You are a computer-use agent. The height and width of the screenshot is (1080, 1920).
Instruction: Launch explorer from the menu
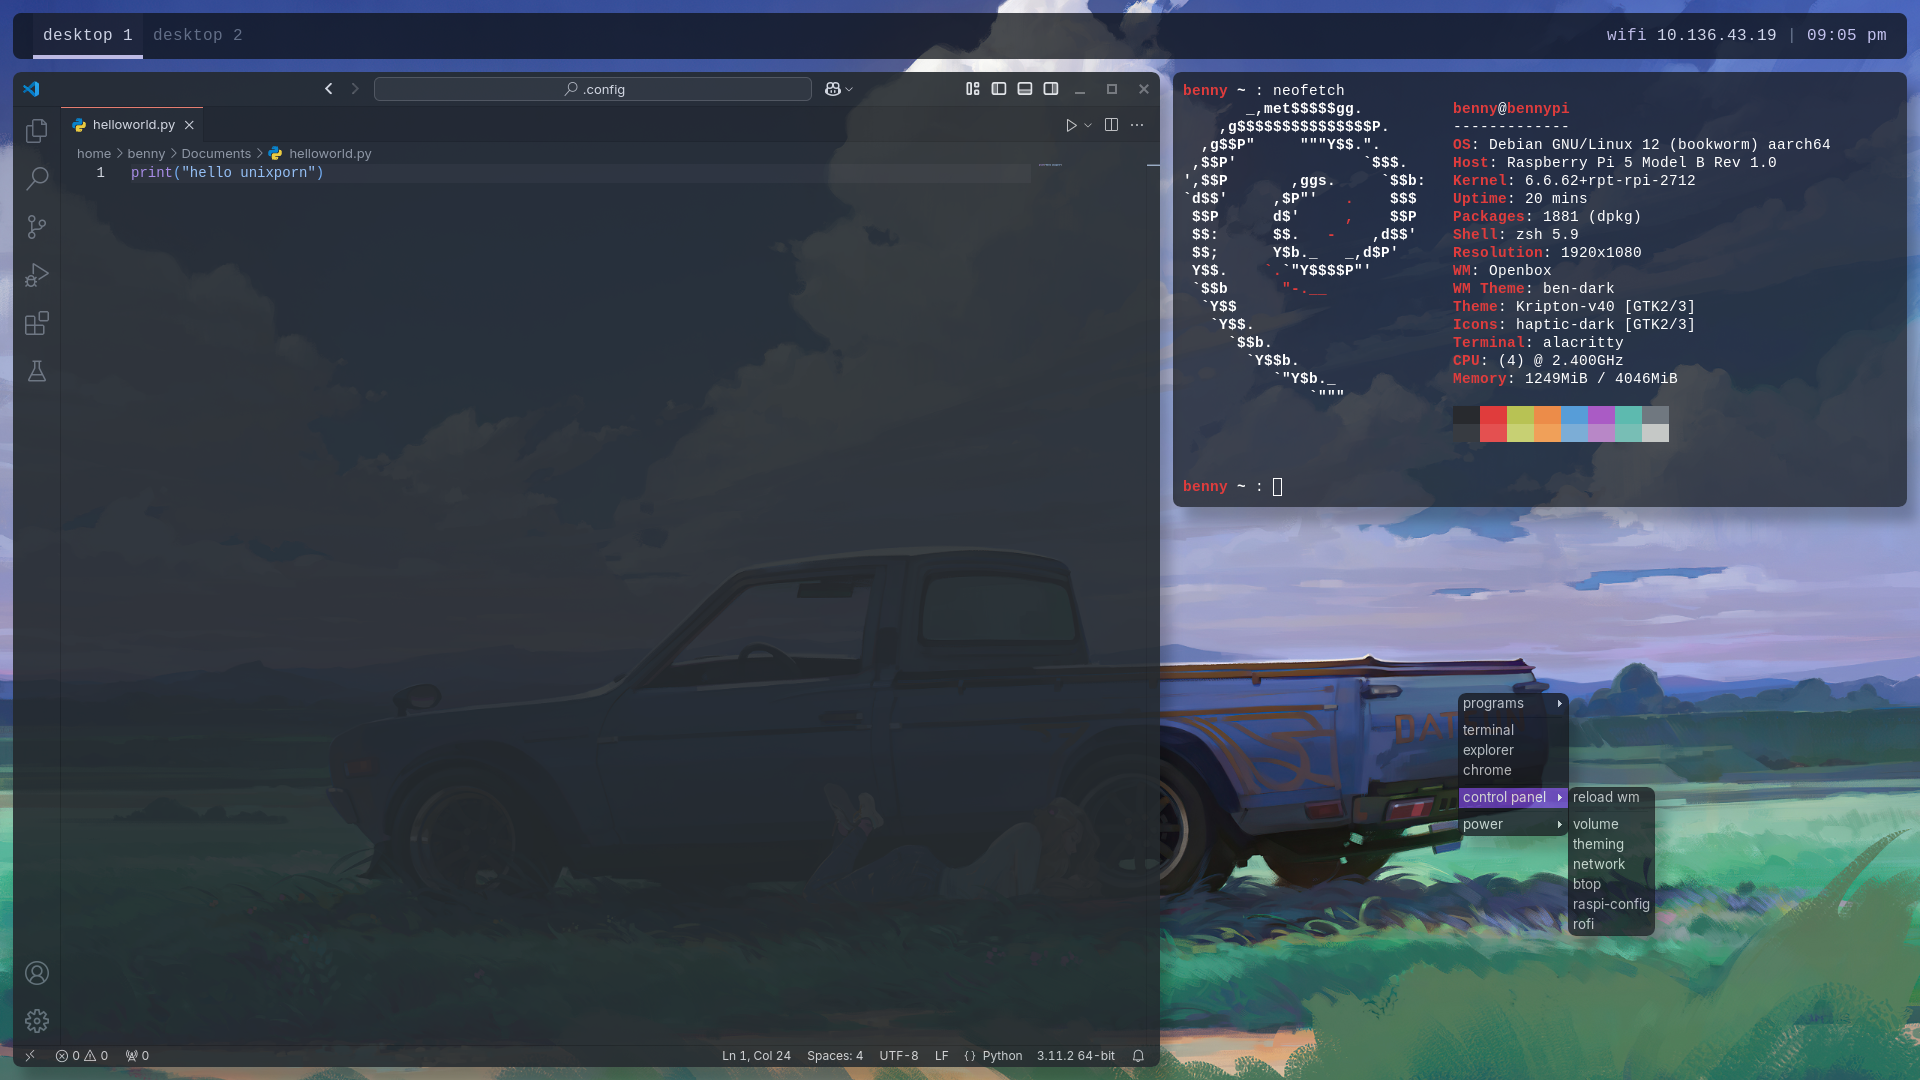(1513, 750)
